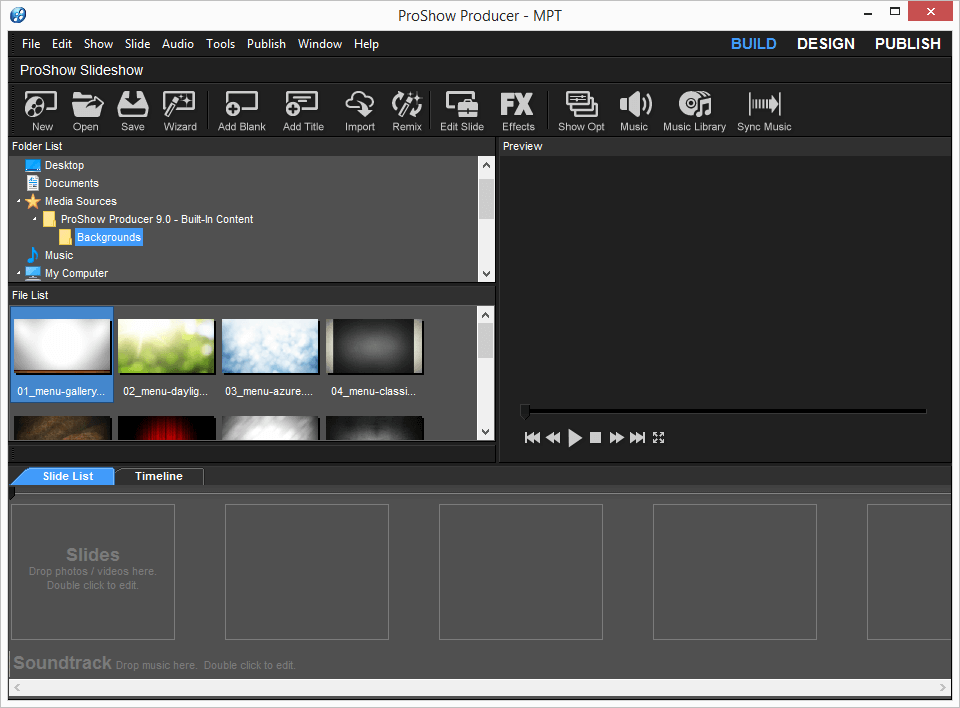Add Blank slide via the toolbar
Screen dimensions: 960x708
[242, 111]
